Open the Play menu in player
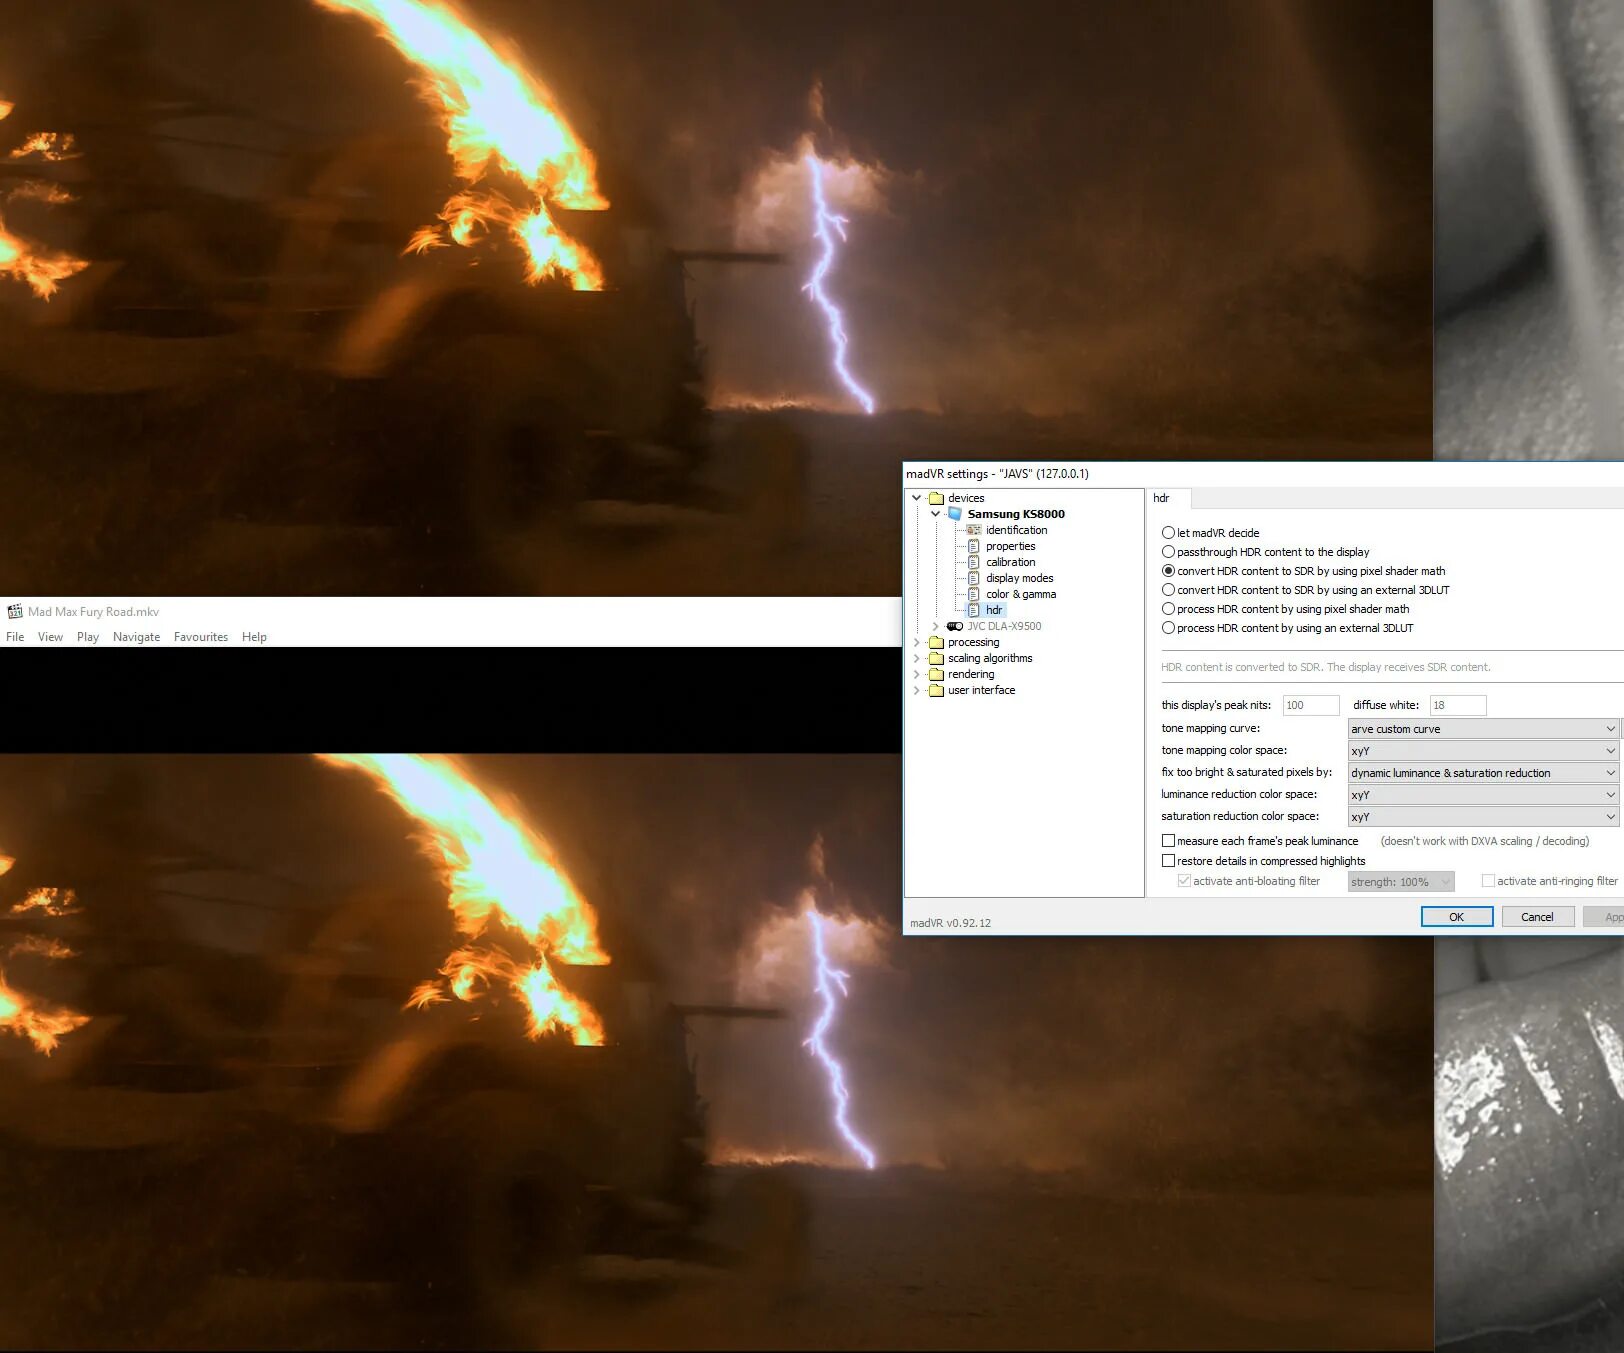 point(88,637)
